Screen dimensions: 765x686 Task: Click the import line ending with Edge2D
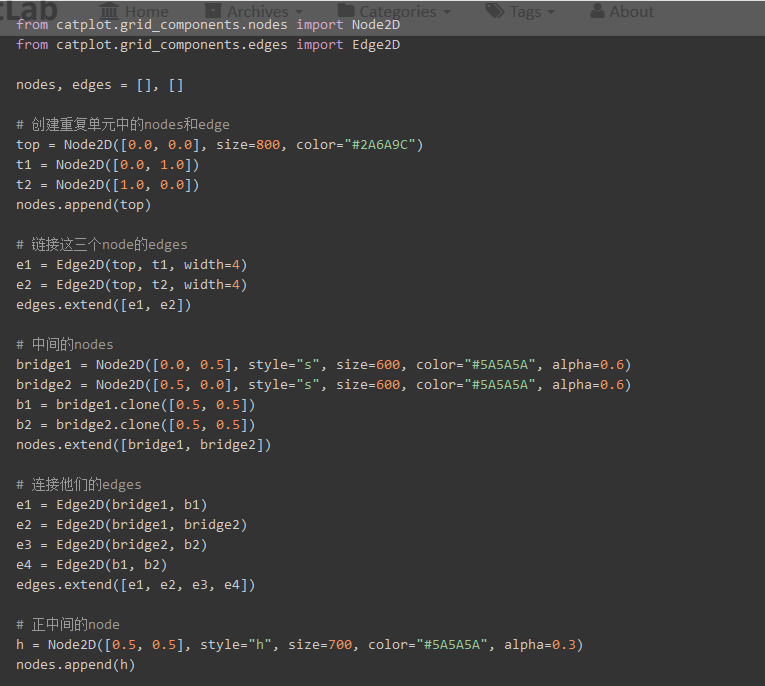coord(208,45)
